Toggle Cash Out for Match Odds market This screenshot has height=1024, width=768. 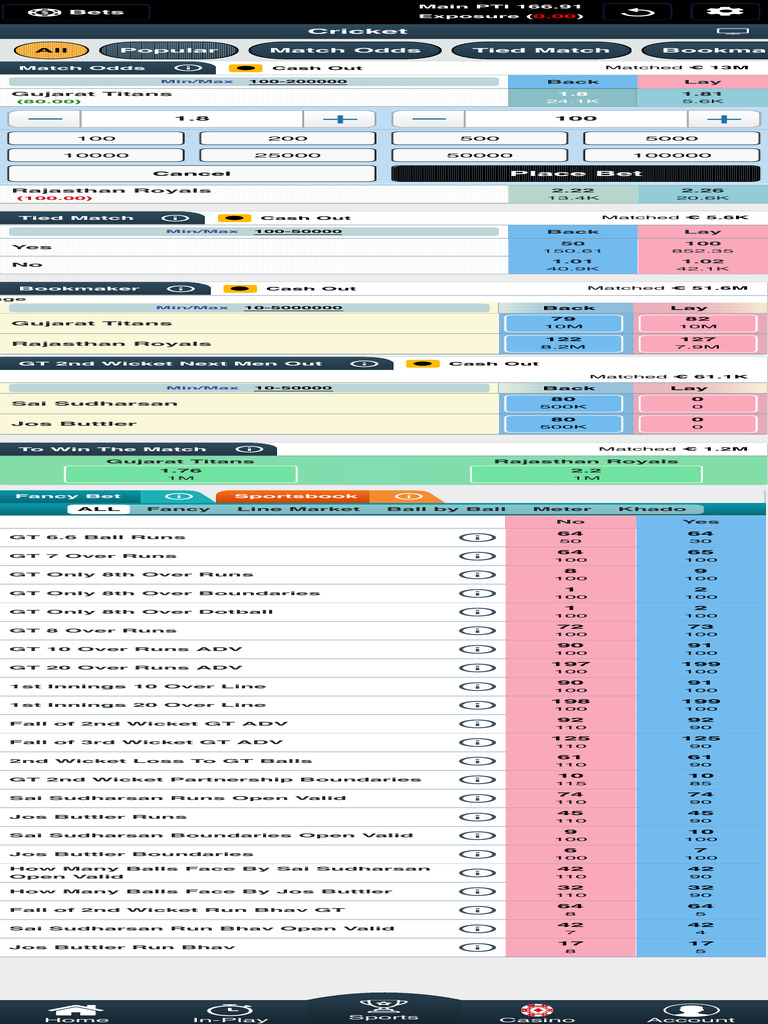pos(242,68)
